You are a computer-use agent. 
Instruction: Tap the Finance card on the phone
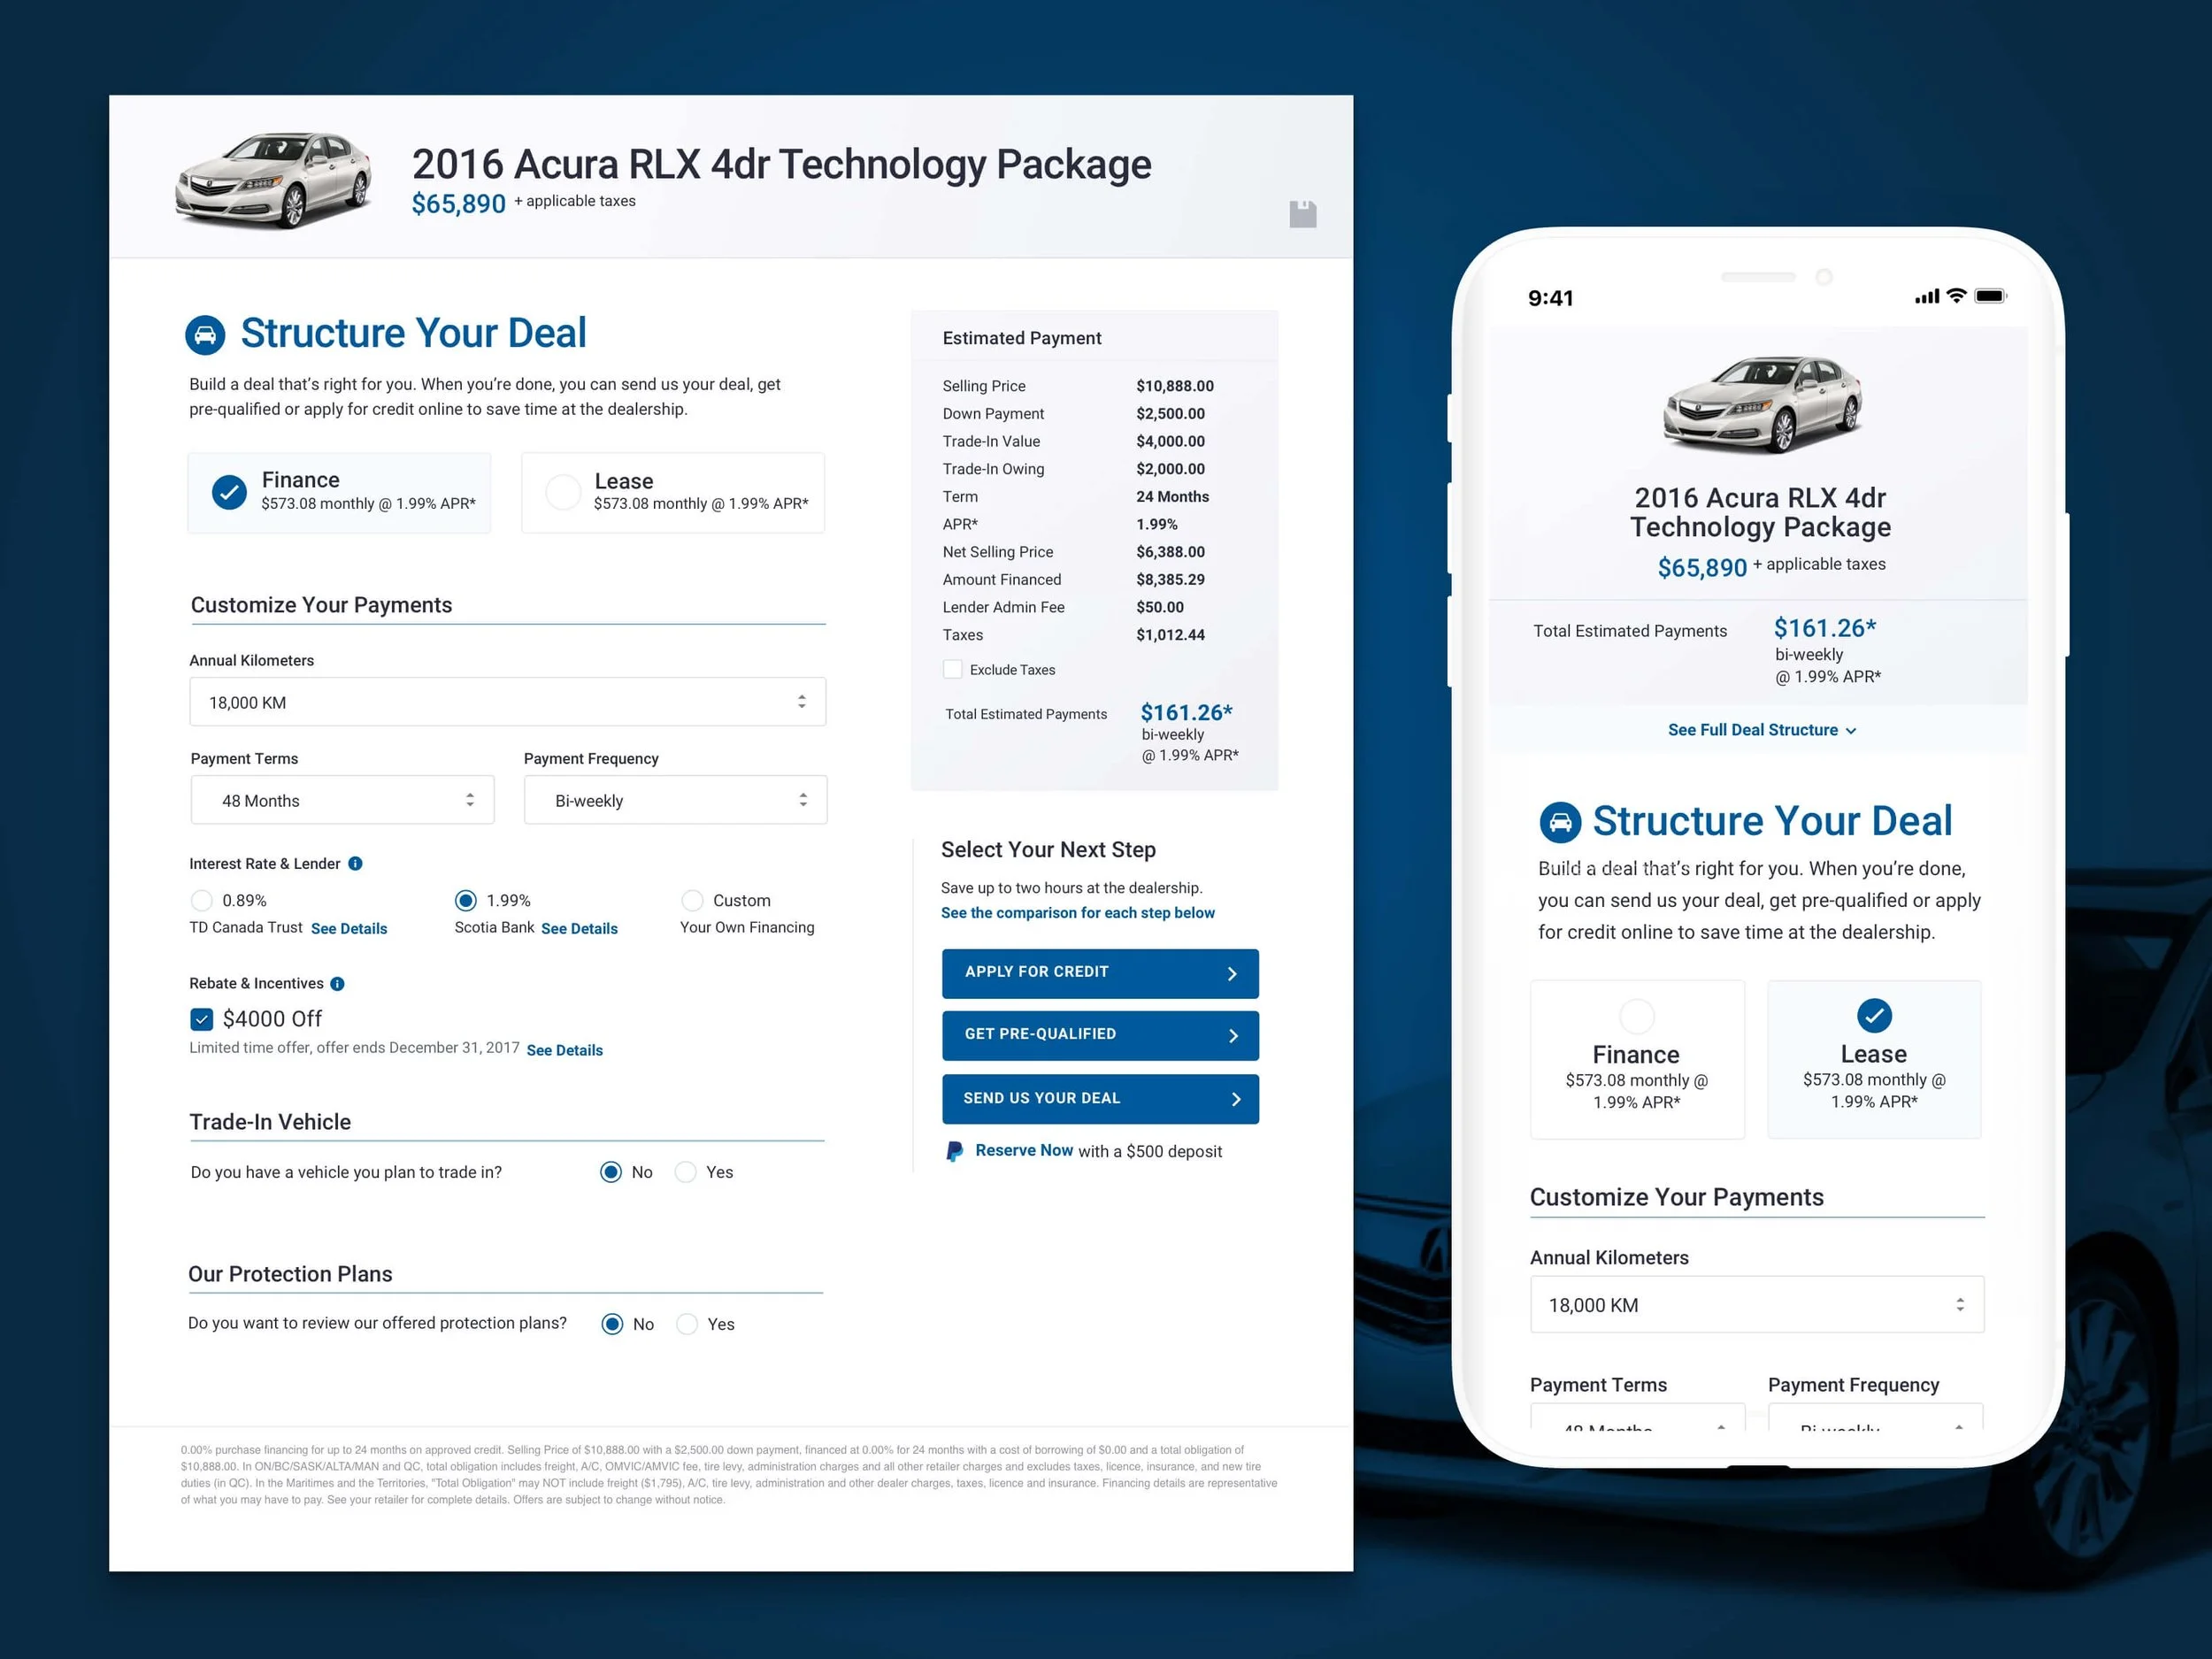point(1637,1059)
